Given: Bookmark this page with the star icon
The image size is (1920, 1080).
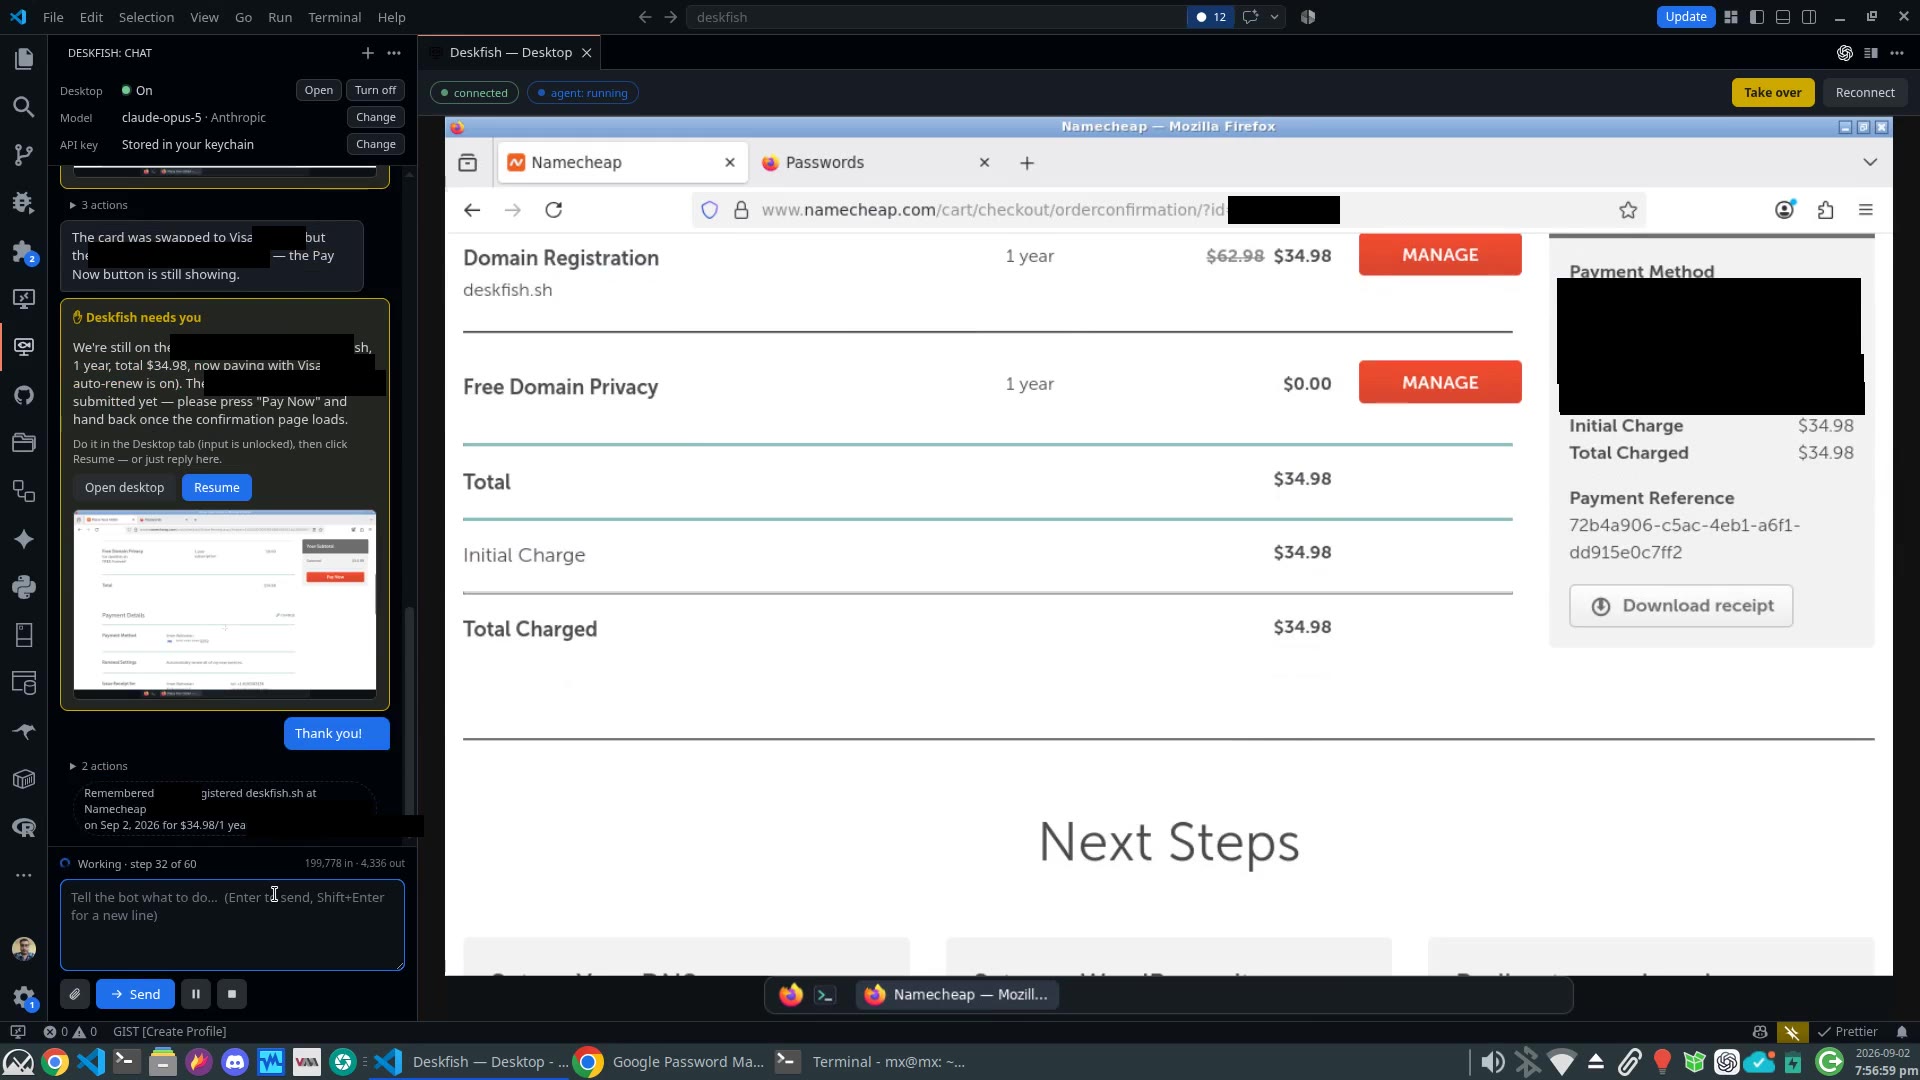Looking at the screenshot, I should (1628, 210).
